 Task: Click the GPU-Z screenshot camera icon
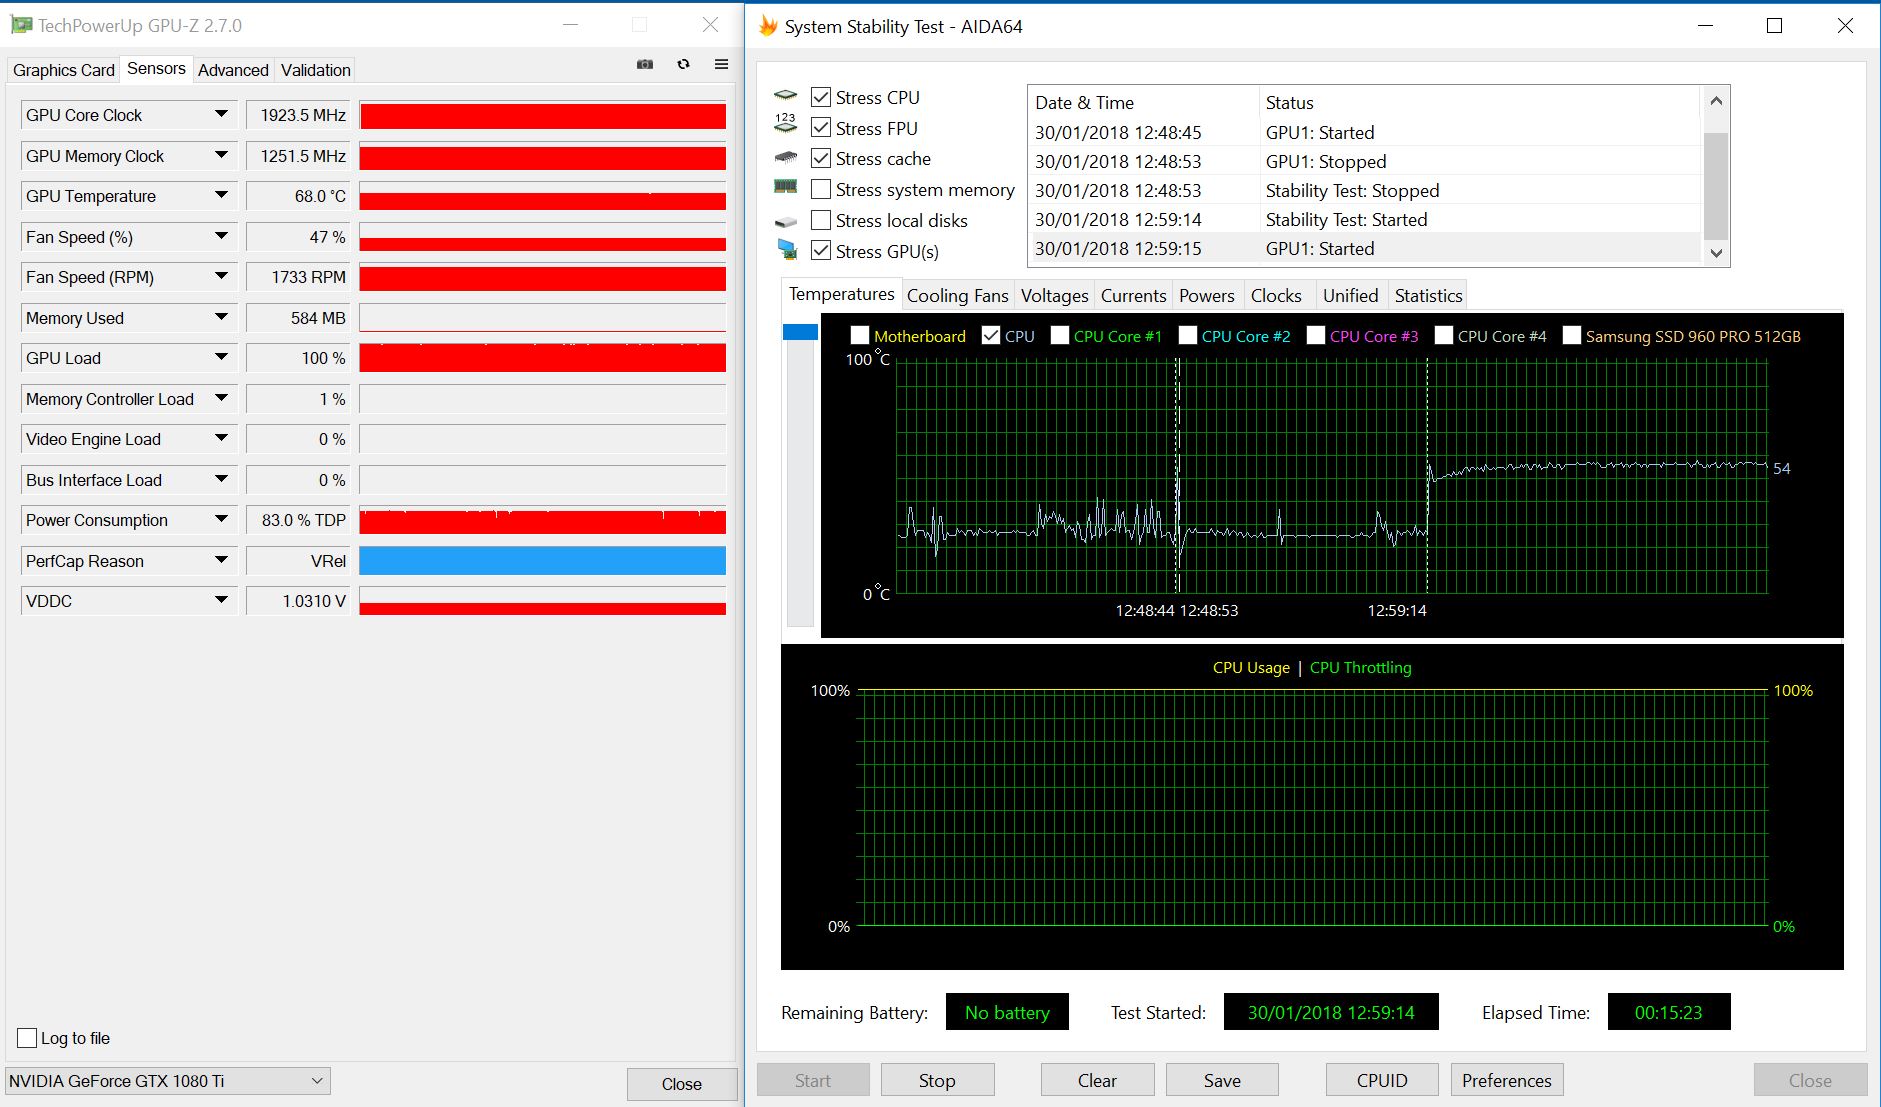pyautogui.click(x=645, y=64)
